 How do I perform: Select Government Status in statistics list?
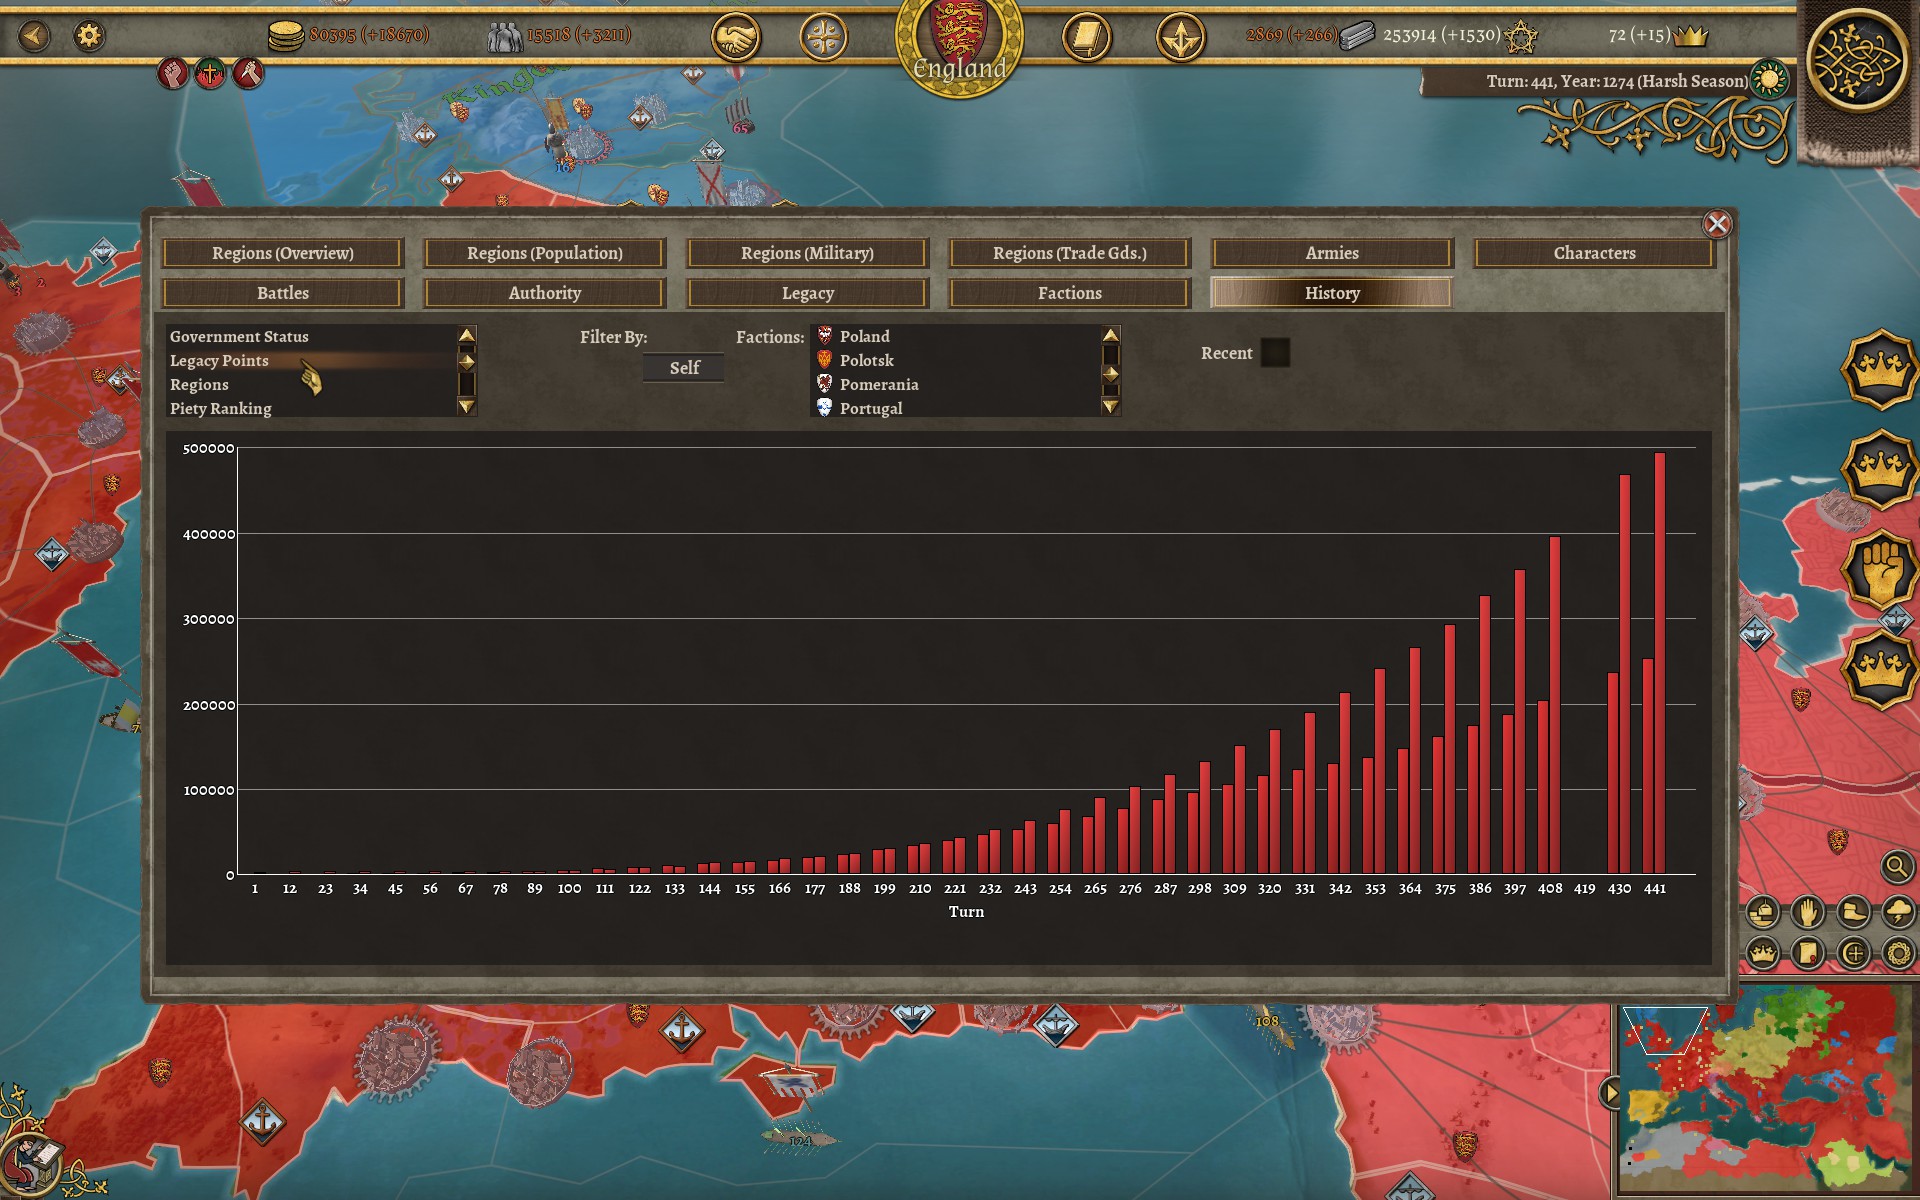(311, 337)
